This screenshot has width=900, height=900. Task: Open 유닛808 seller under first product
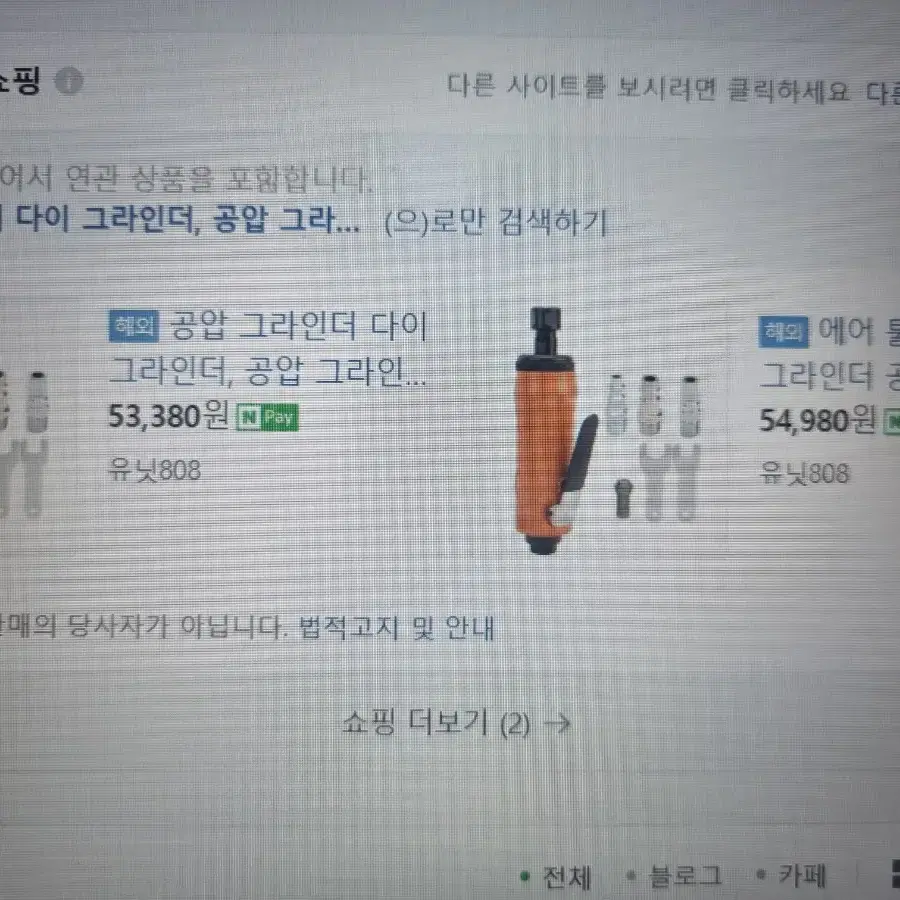(x=155, y=470)
